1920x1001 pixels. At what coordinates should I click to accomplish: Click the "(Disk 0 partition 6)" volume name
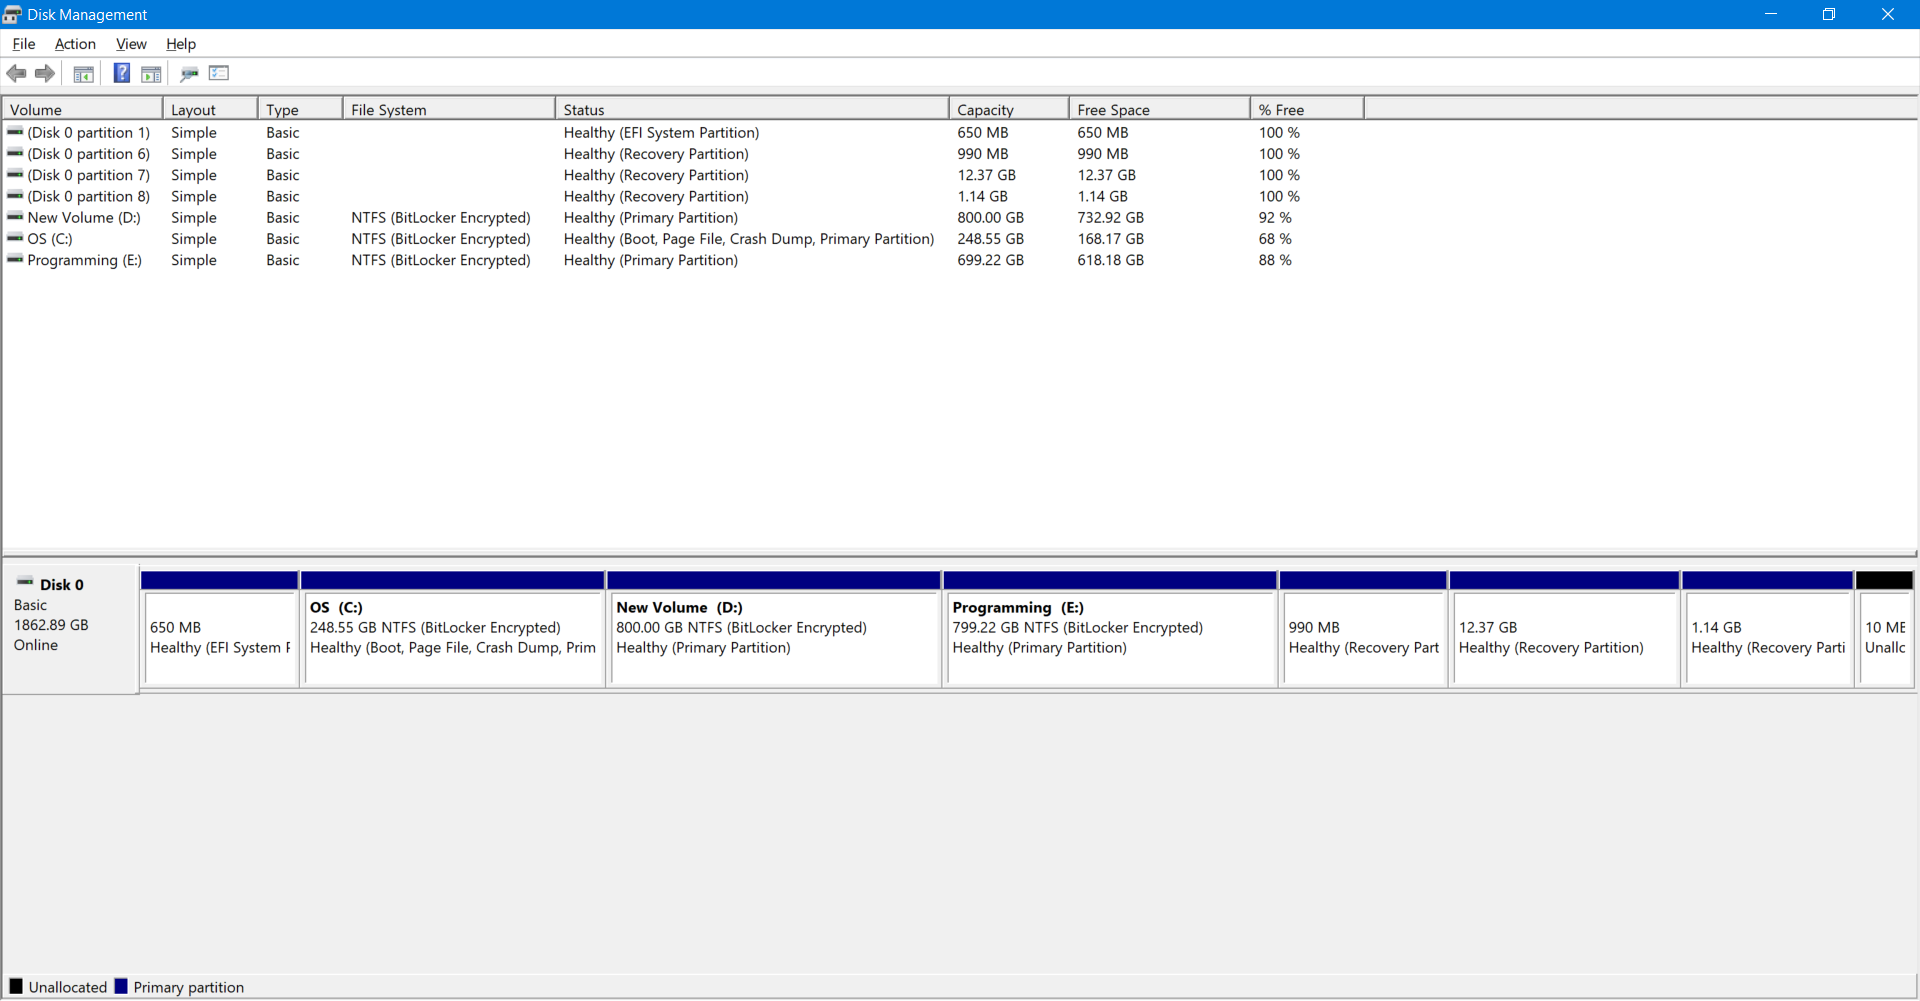point(89,153)
